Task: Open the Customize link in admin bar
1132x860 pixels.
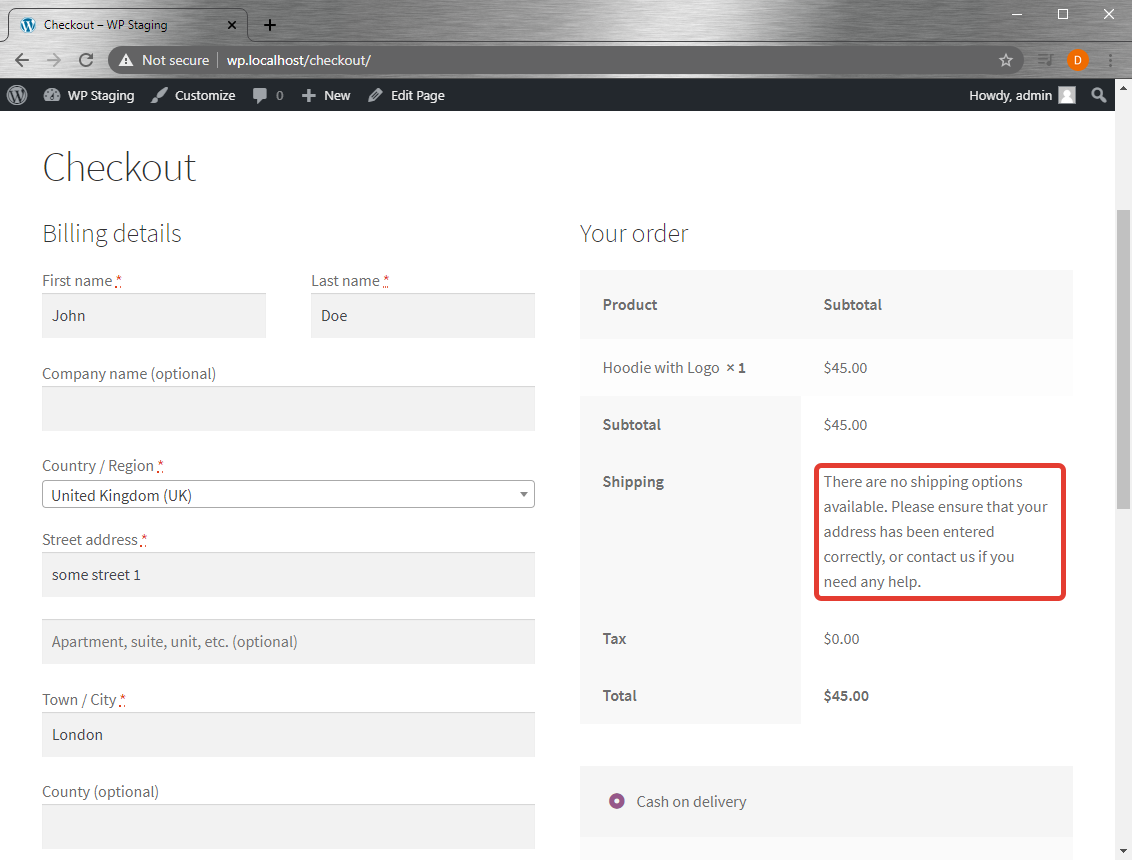Action: coord(193,95)
